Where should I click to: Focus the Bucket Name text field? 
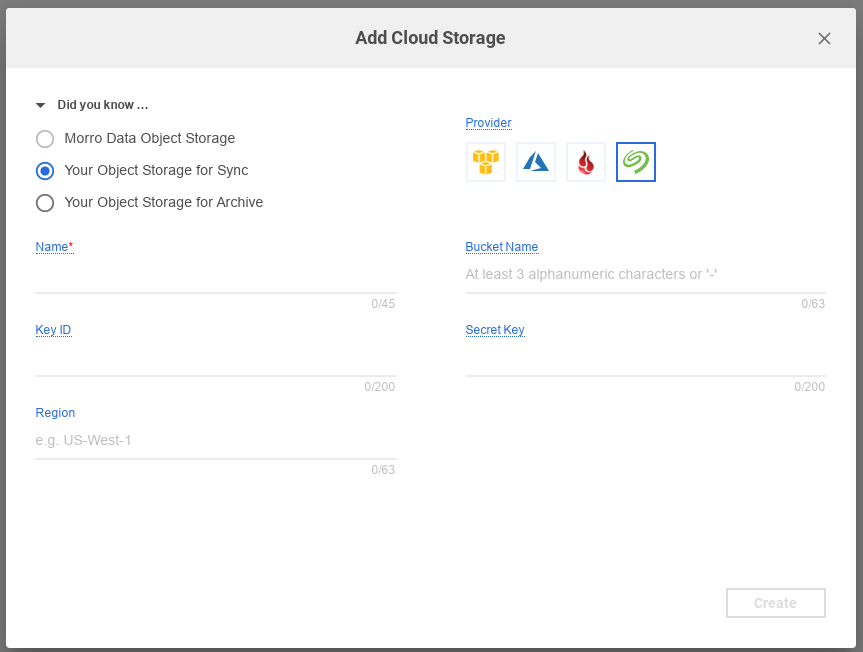(x=645, y=275)
